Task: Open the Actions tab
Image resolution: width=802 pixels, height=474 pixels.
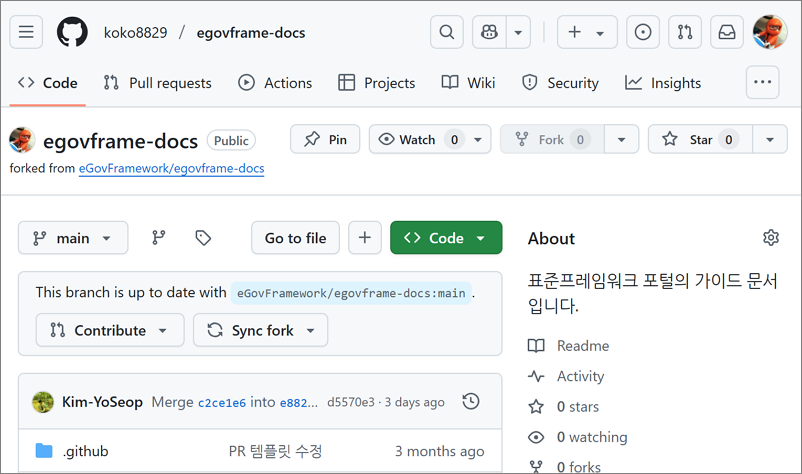Action: click(275, 83)
